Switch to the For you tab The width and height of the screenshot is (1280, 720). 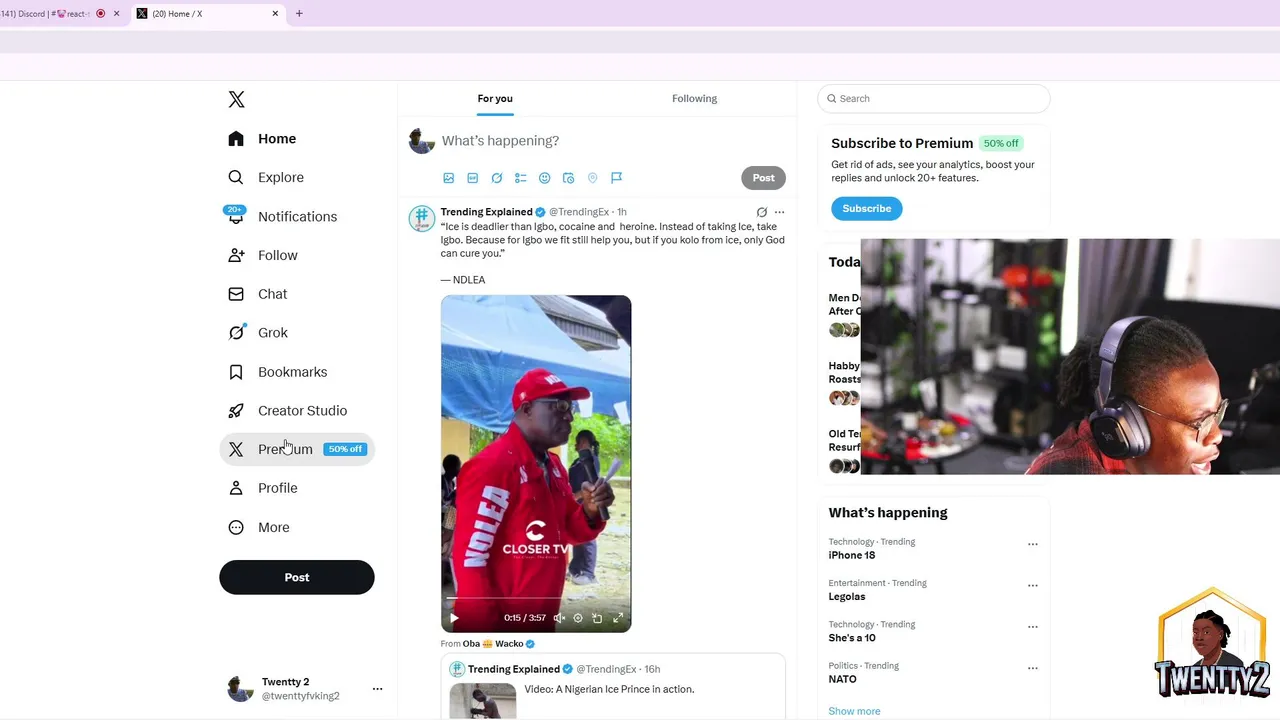tap(495, 98)
